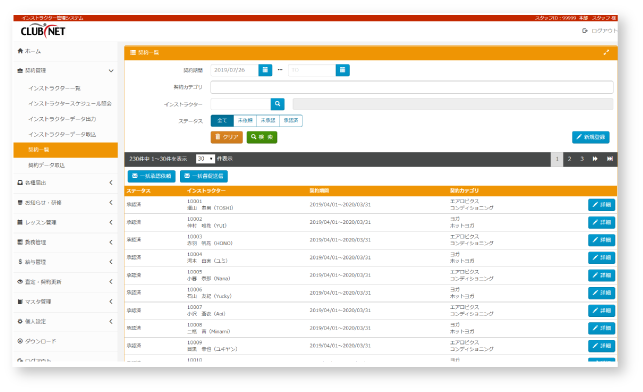Image resolution: width=643 pixels, height=392 pixels.
Task: Expand the マスタ管理 sidebar section
Action: point(66,301)
